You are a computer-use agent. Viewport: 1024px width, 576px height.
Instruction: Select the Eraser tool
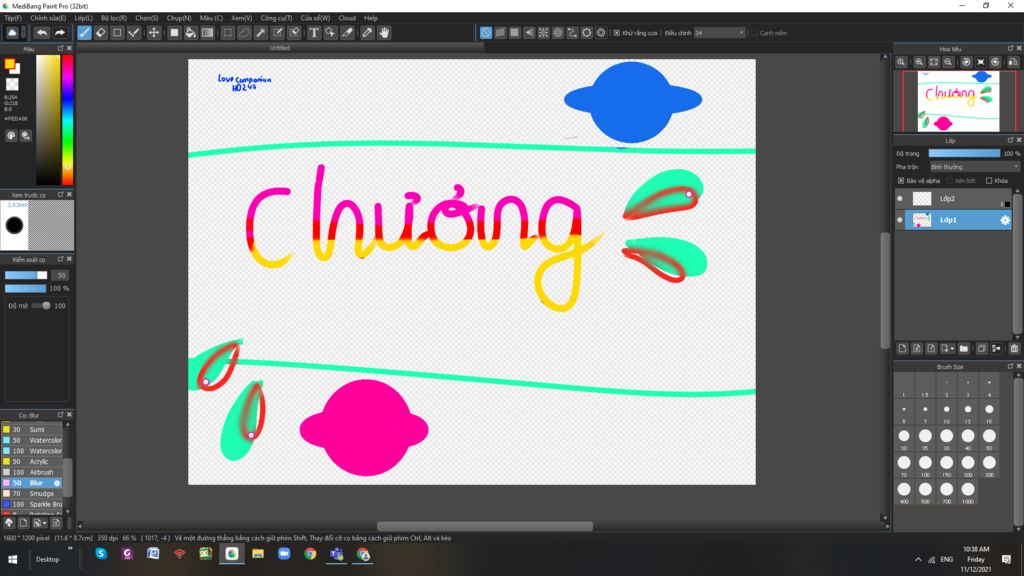point(101,33)
